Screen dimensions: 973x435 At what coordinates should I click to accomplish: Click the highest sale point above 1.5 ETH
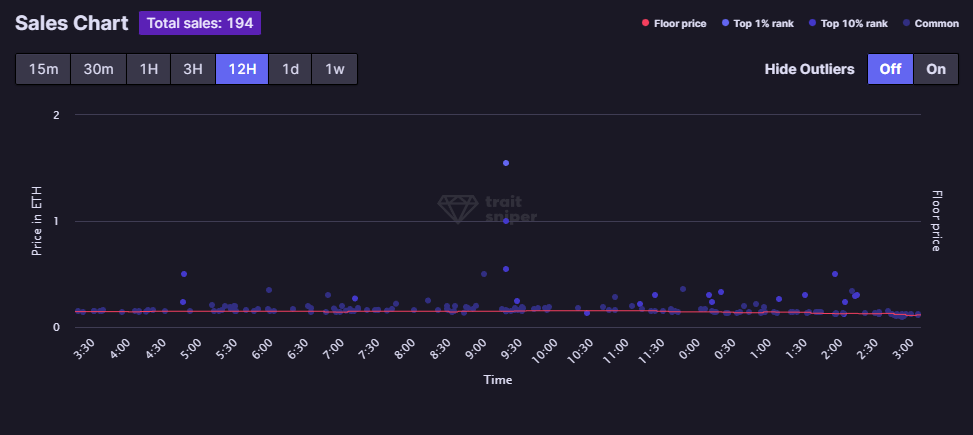pyautogui.click(x=506, y=163)
